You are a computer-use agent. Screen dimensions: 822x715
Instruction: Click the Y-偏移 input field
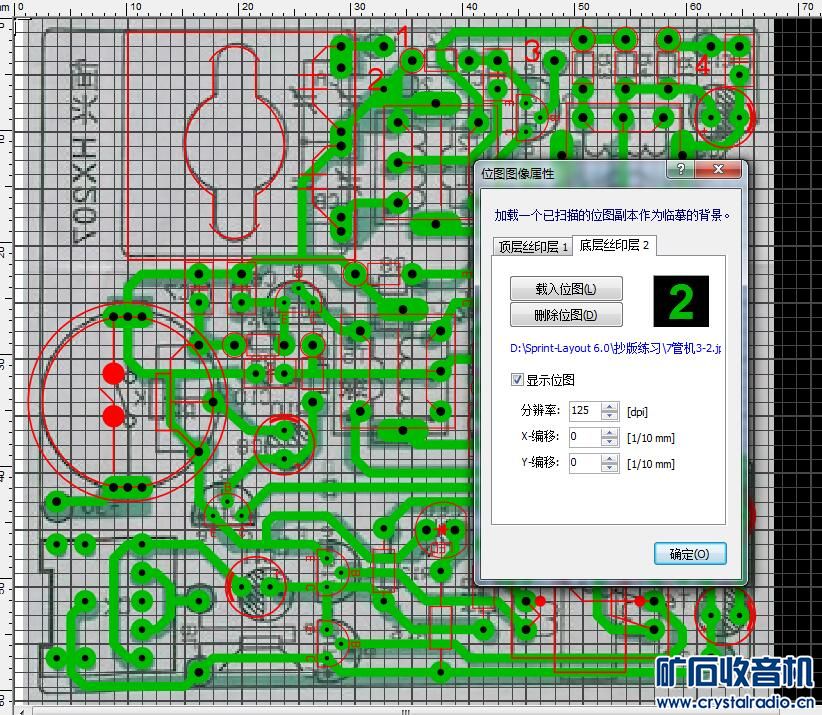[585, 463]
